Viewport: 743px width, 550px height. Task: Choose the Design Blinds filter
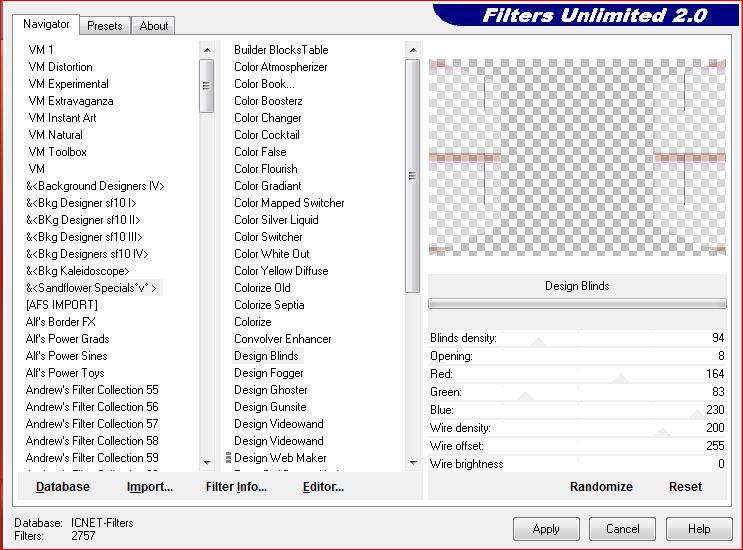point(266,356)
